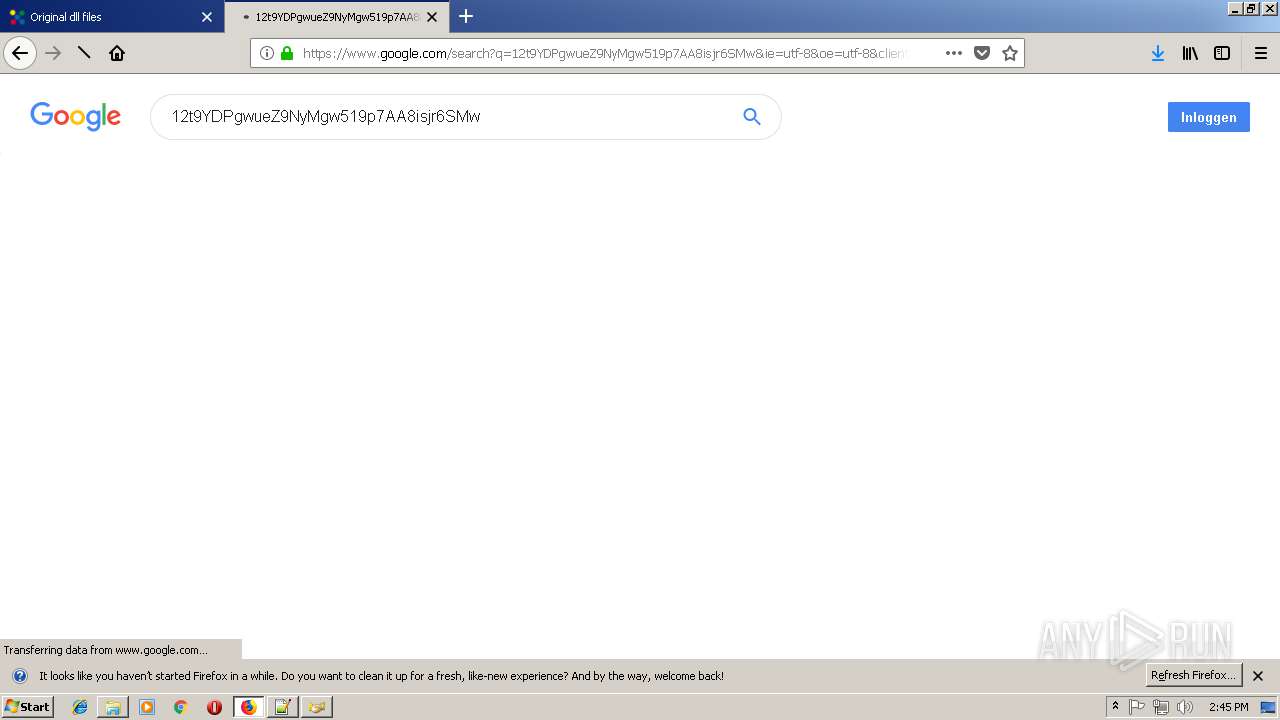Open the Firefox downloads panel
This screenshot has width=1280, height=720.
[x=1158, y=53]
